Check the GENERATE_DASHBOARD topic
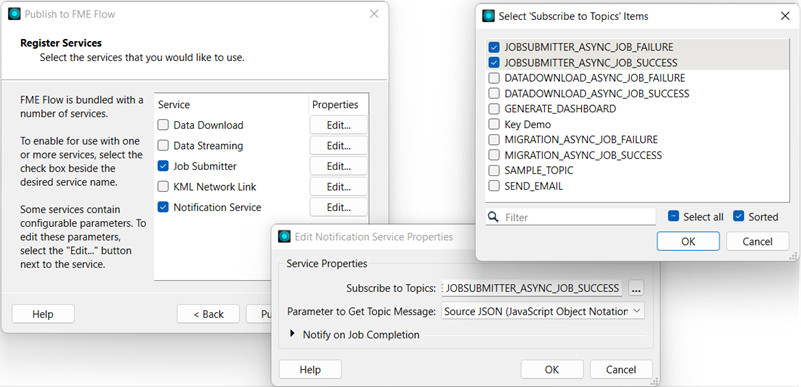The width and height of the screenshot is (801, 387). pos(493,109)
